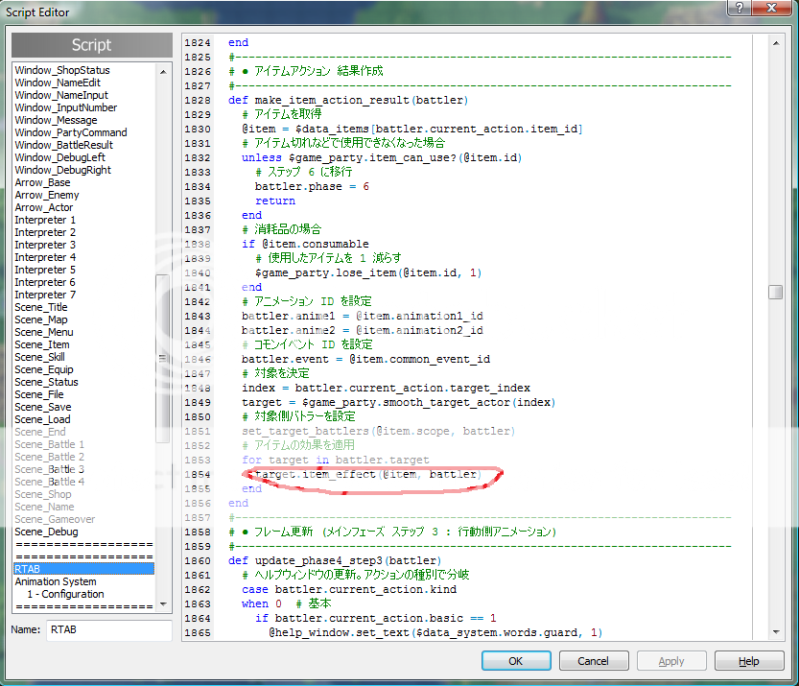Open the 1 - Configuration script
Screen dimensions: 799x686
coord(65,594)
